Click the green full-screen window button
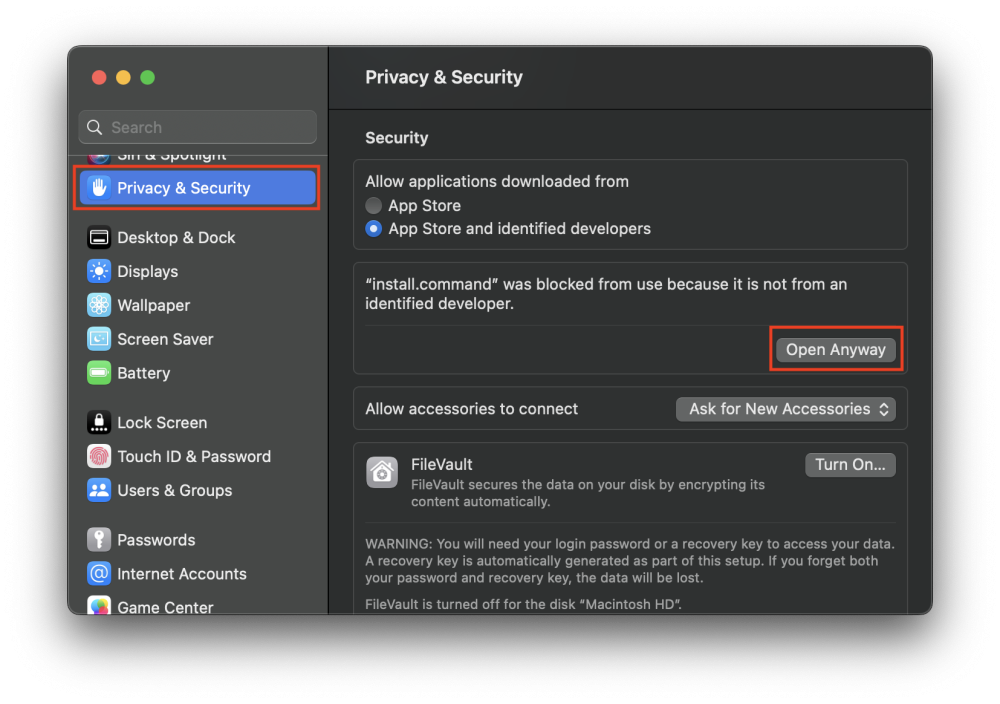Viewport: 1000px width, 704px height. click(147, 78)
